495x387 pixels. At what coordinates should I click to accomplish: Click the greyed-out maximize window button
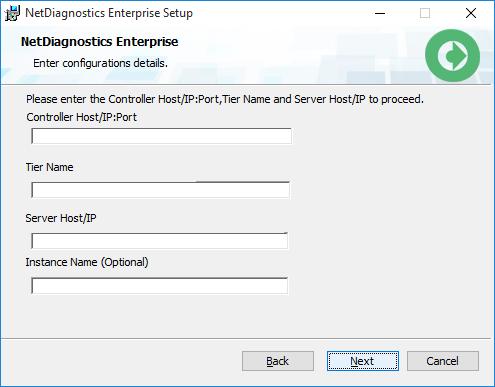(425, 13)
